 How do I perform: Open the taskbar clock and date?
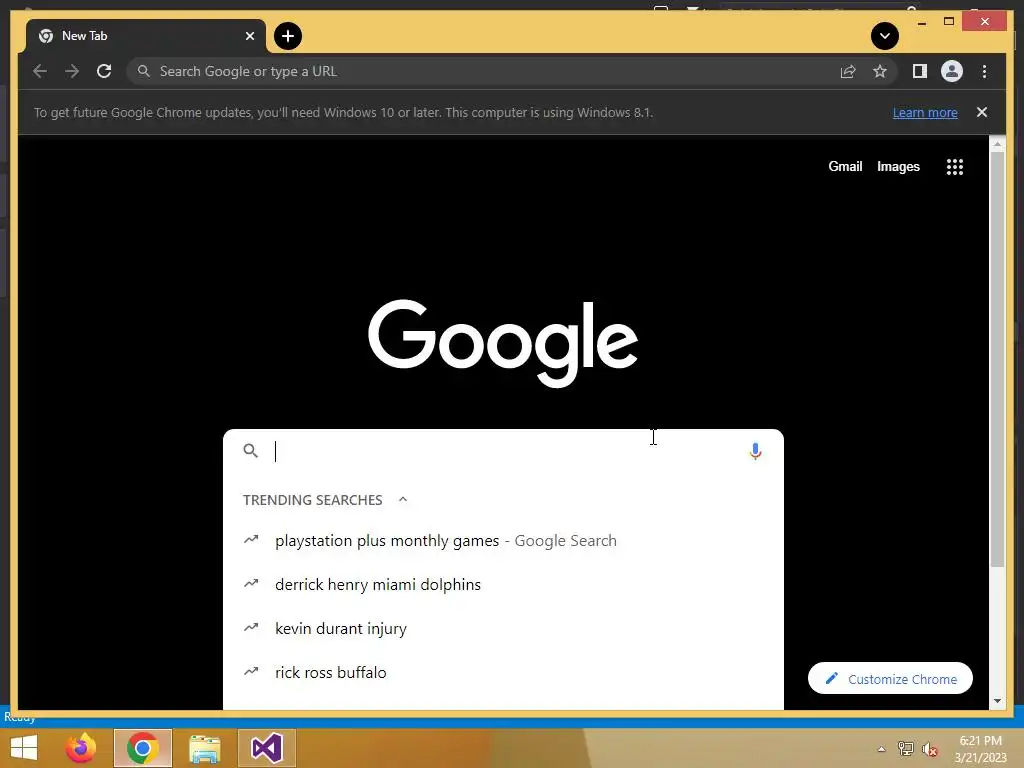coord(980,749)
